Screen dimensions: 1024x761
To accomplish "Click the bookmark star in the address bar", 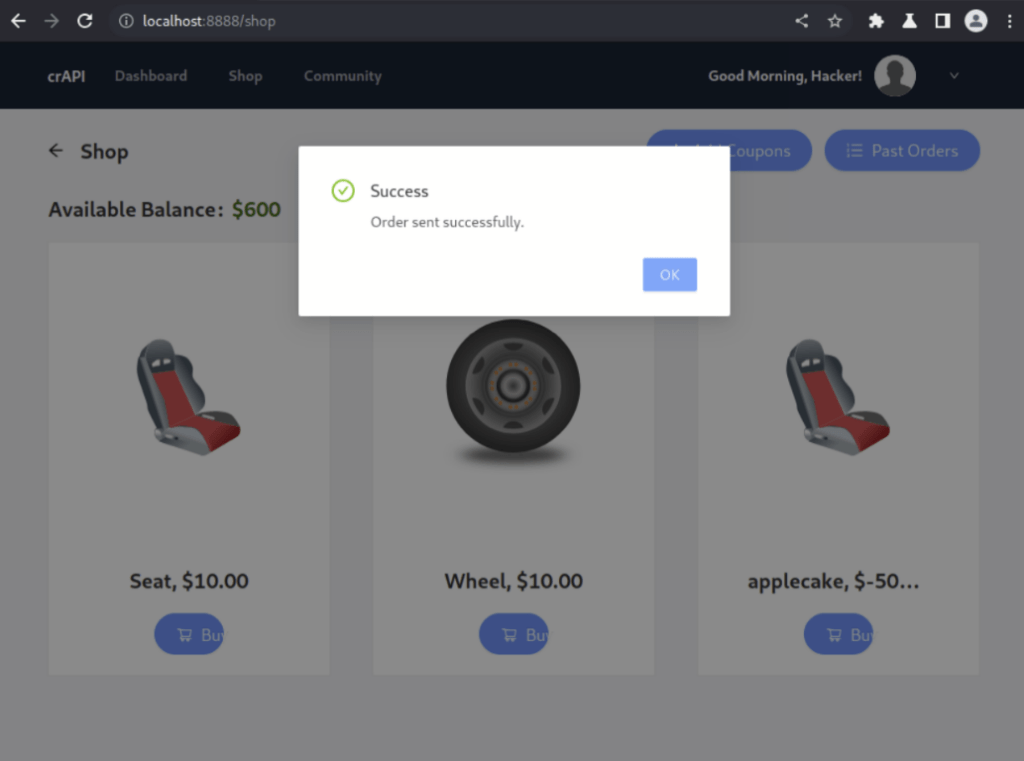I will click(836, 20).
